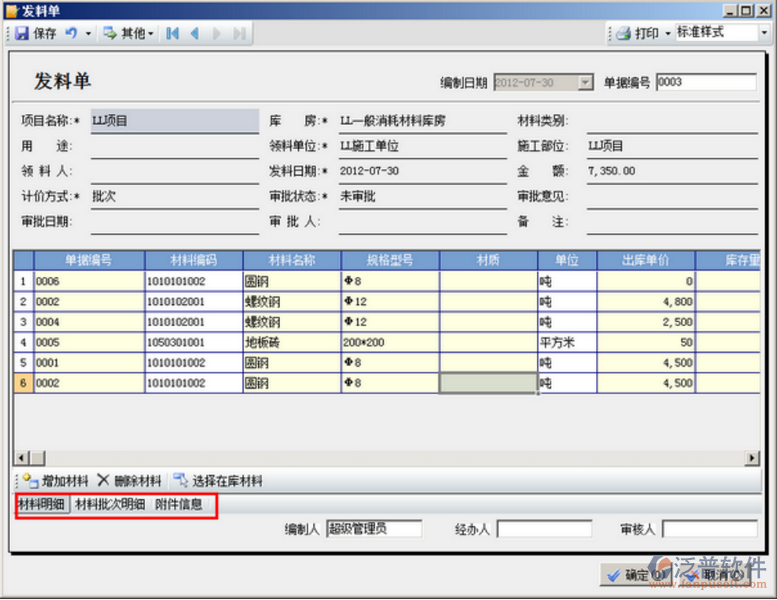Click the 材质 column header
This screenshot has height=600, width=777.
tap(488, 261)
